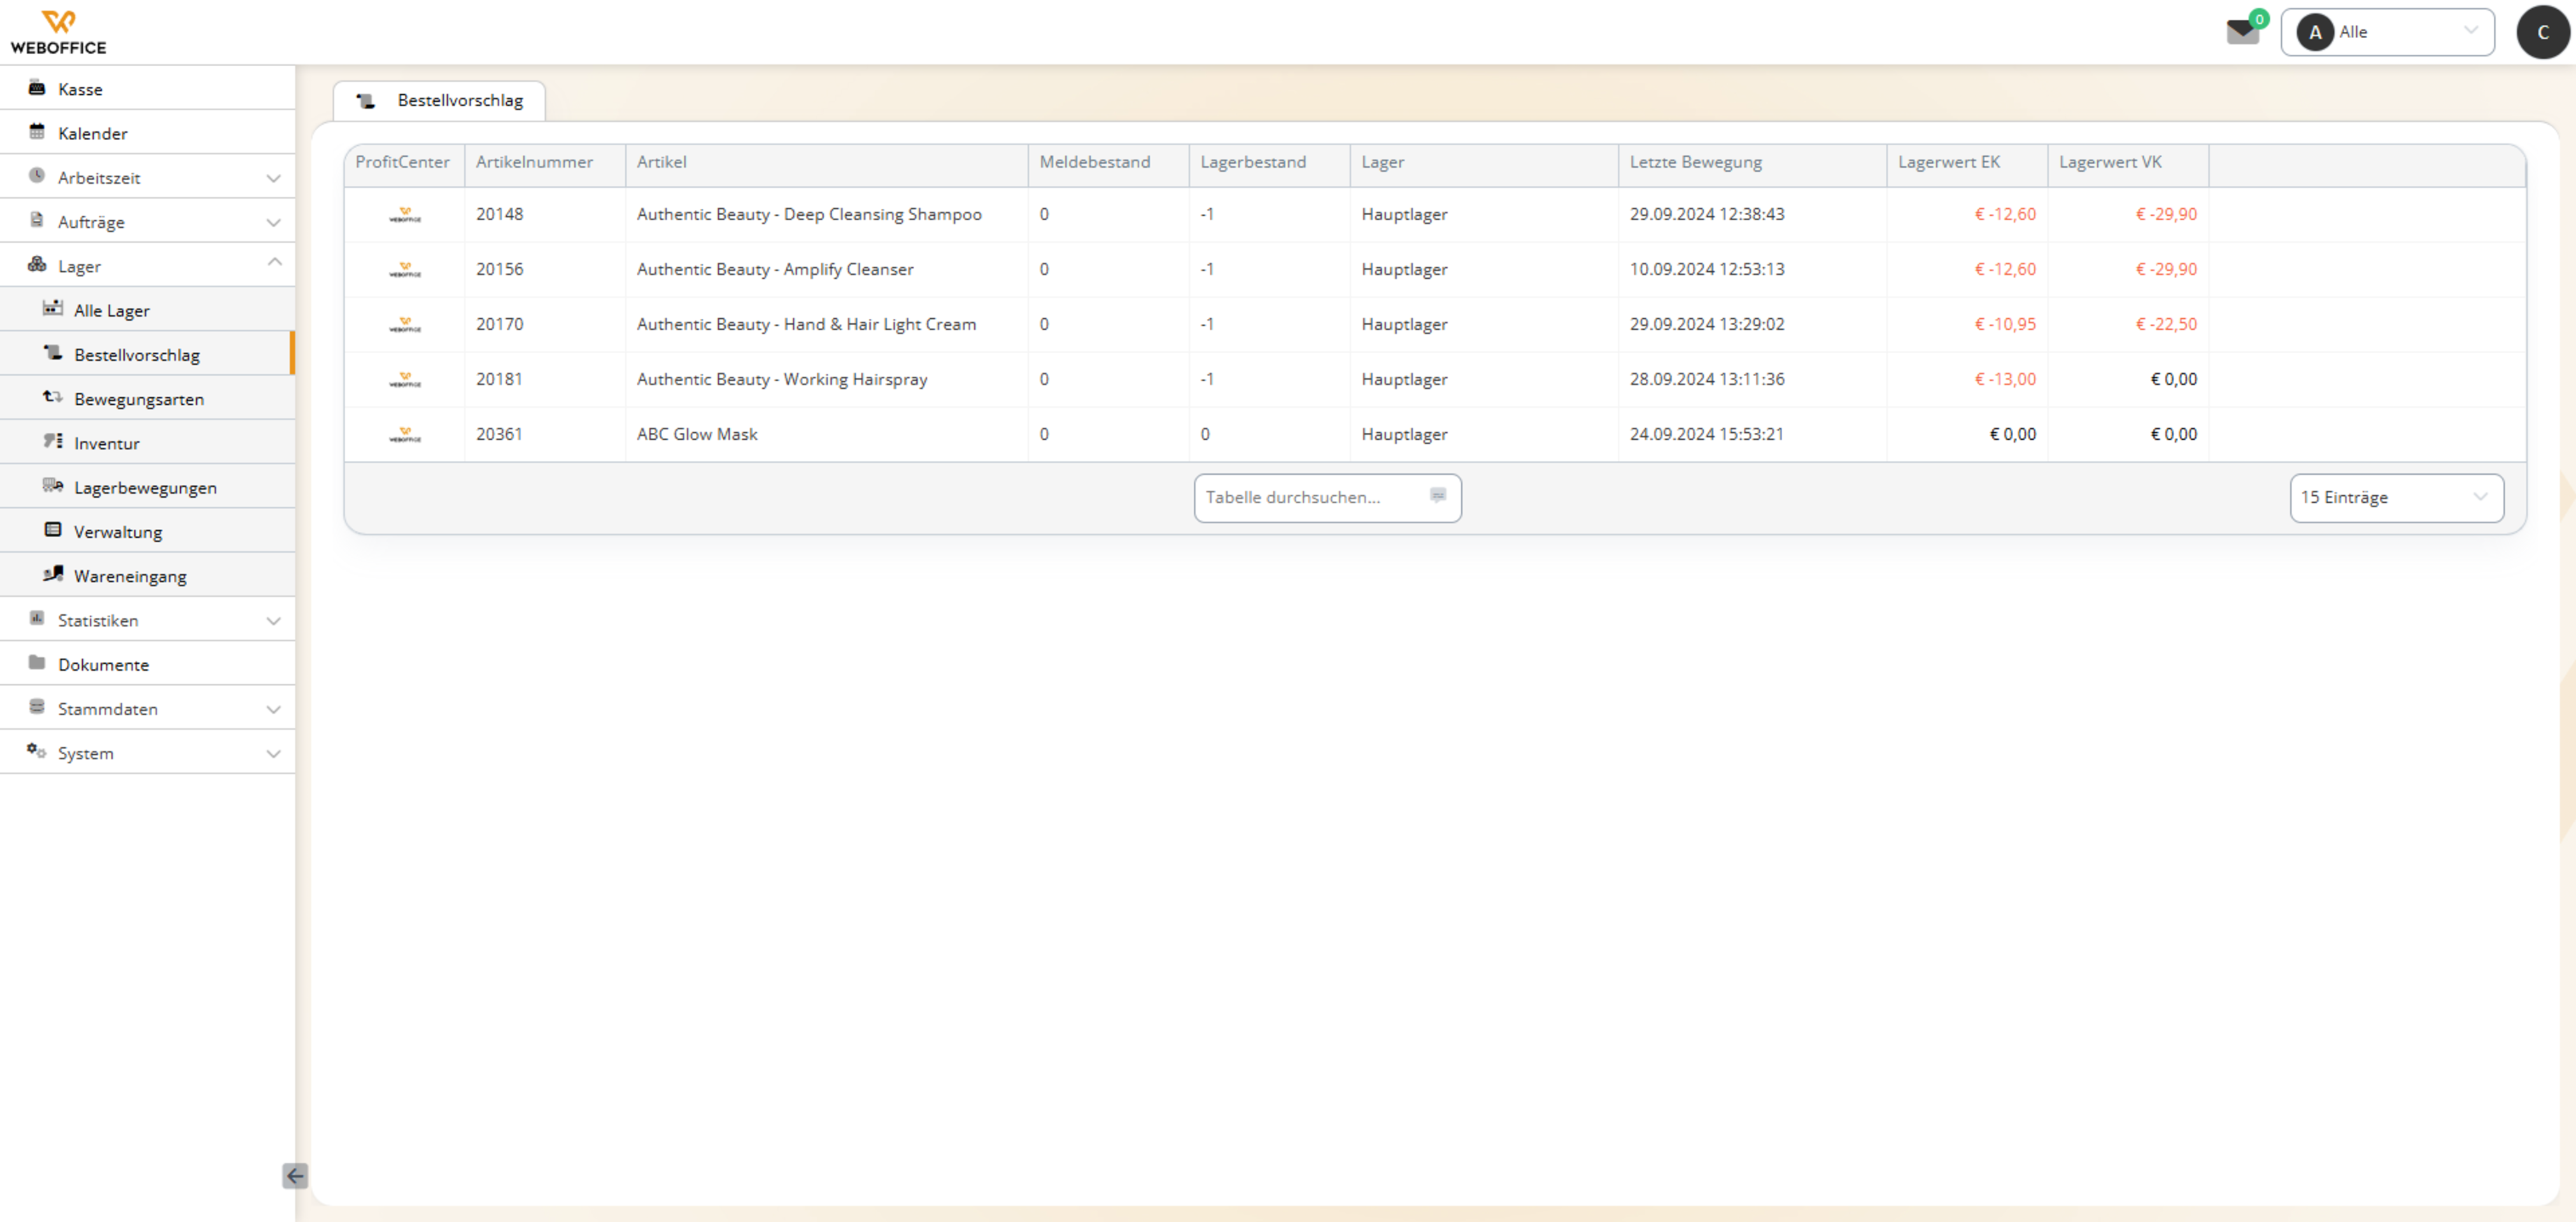Click the Stammdaten database icon
The width and height of the screenshot is (2576, 1222).
(37, 707)
